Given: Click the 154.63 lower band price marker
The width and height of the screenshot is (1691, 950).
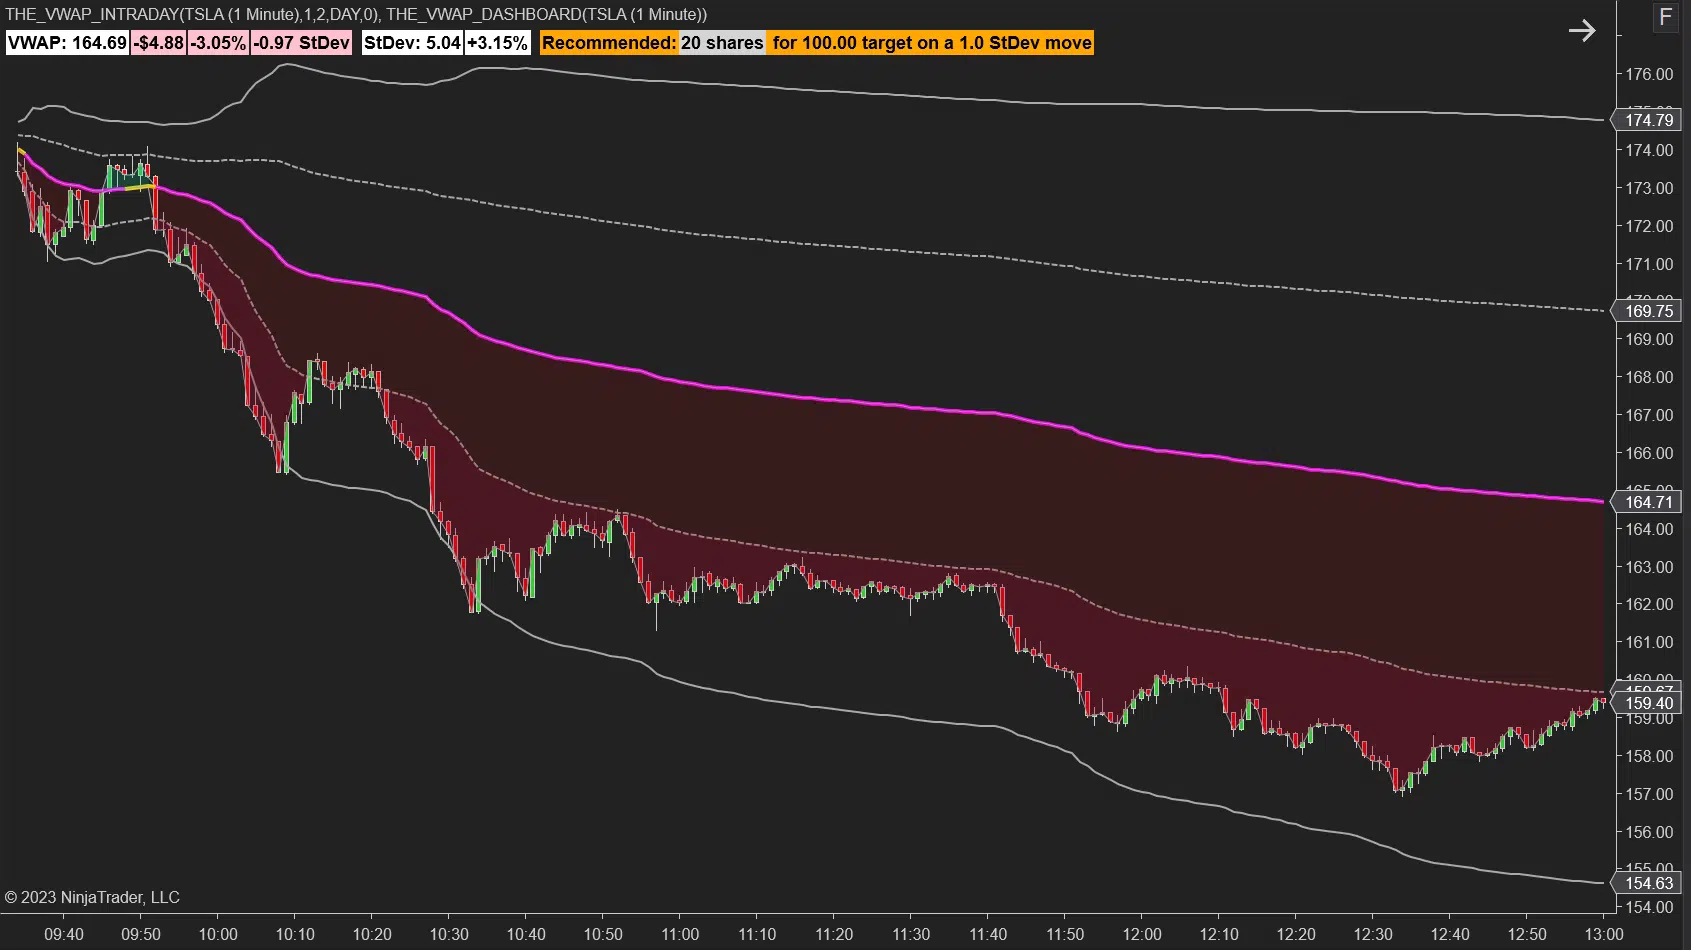Looking at the screenshot, I should (1648, 883).
